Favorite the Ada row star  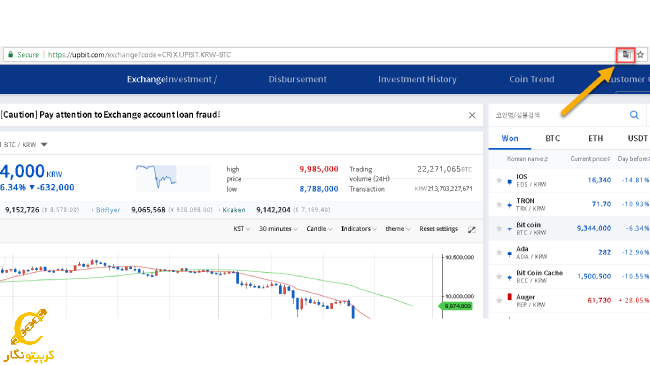tap(499, 253)
